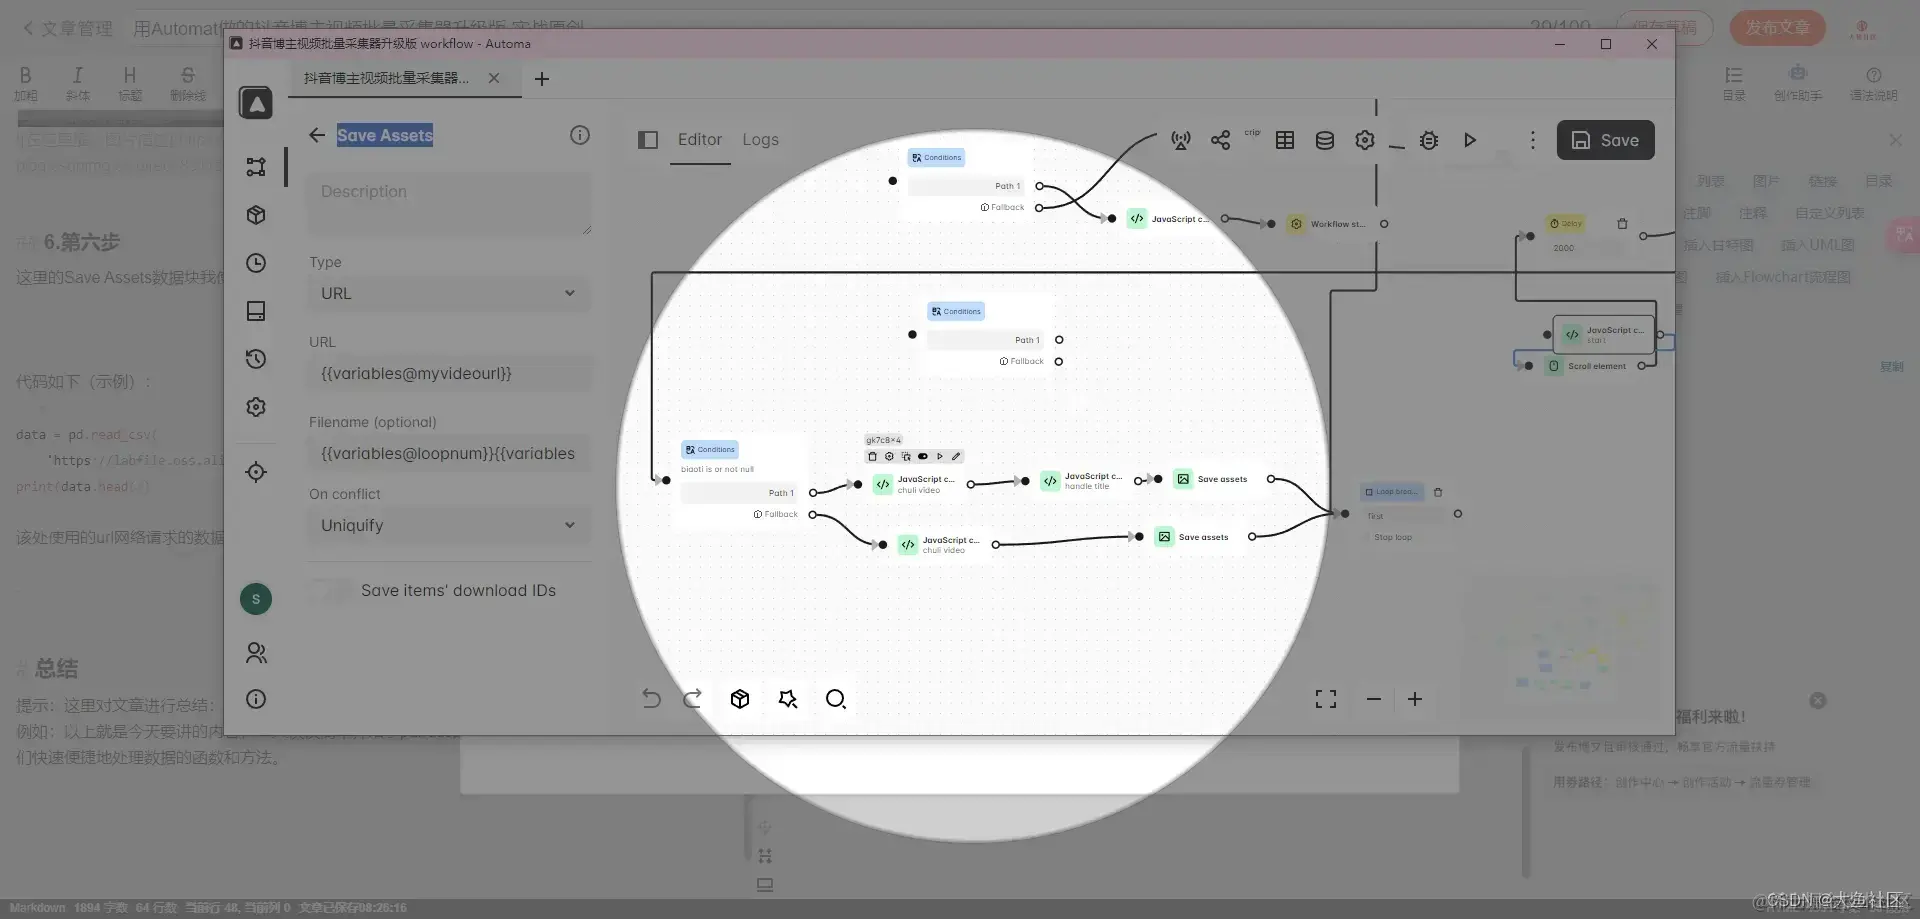The width and height of the screenshot is (1920, 919).
Task: Copy the block via block toolbar icon
Action: coord(906,456)
